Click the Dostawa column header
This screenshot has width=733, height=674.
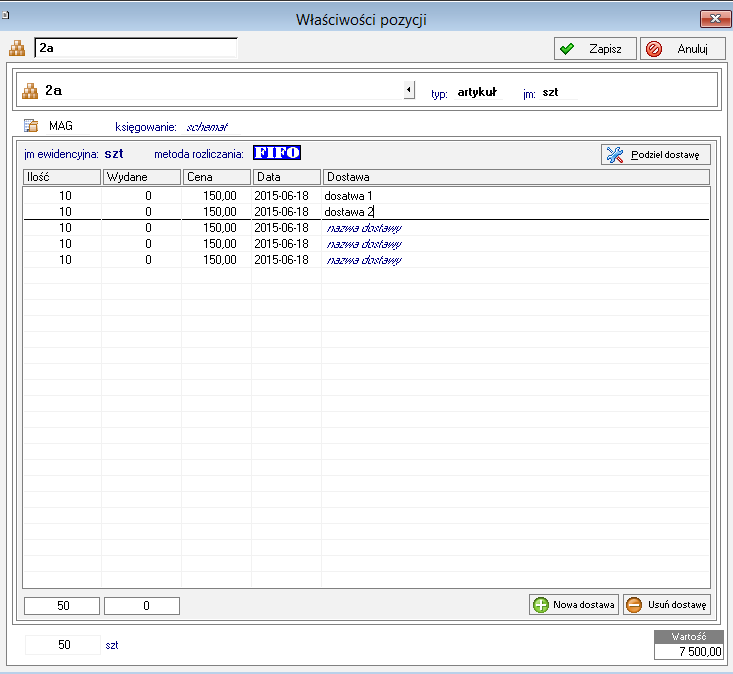point(515,177)
